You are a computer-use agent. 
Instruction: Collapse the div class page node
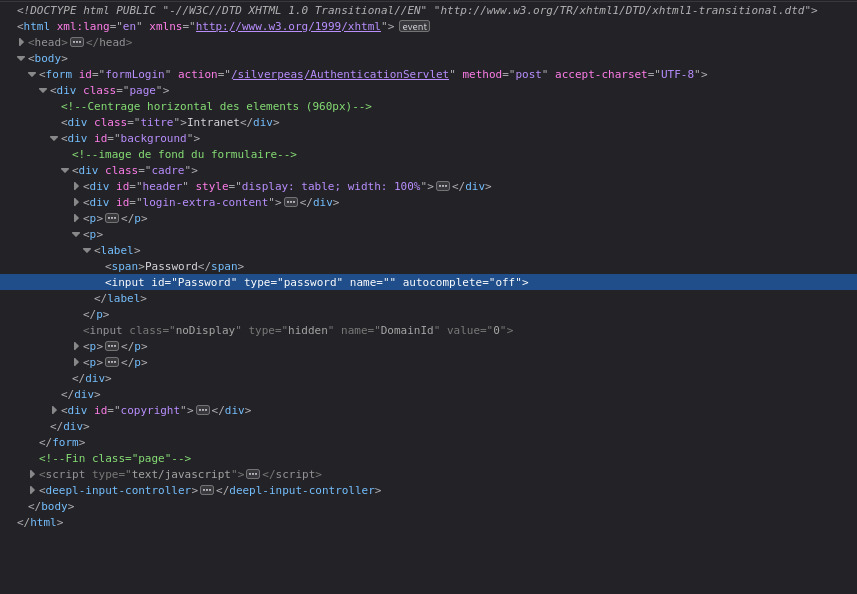coord(43,90)
